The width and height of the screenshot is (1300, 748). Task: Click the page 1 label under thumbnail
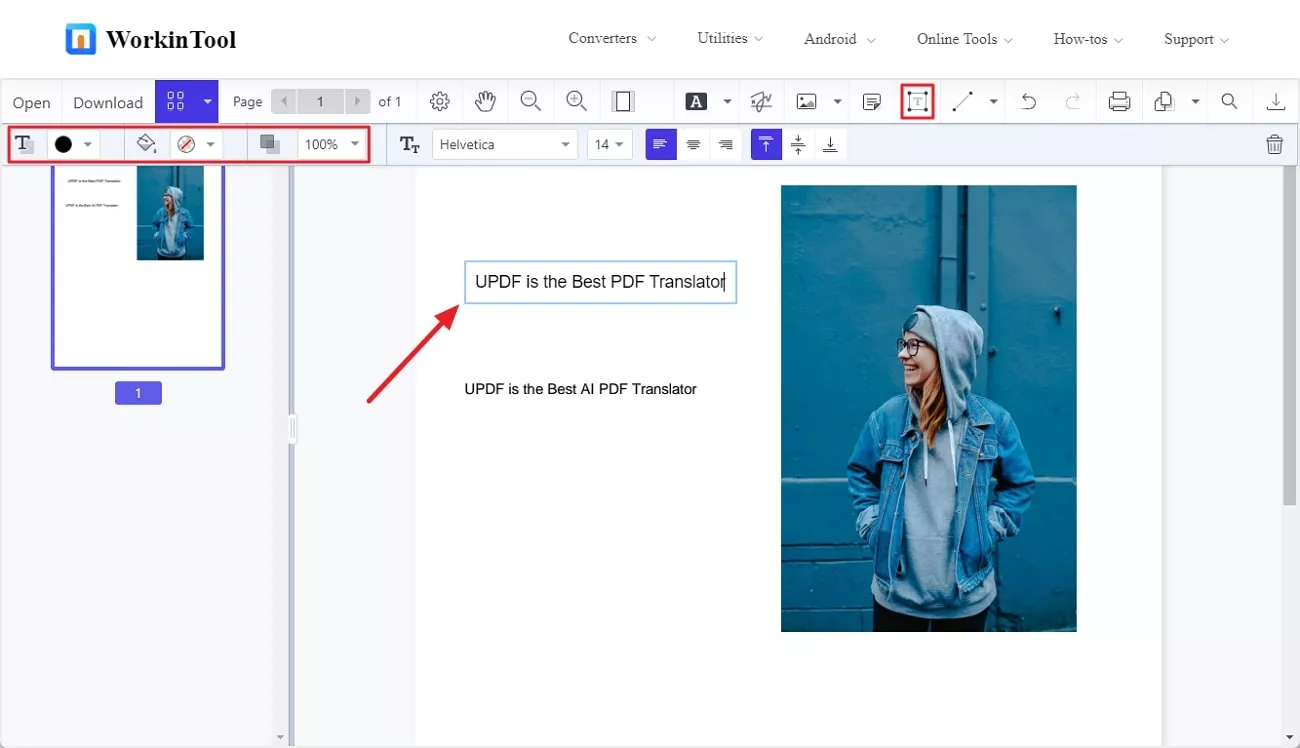pos(138,393)
